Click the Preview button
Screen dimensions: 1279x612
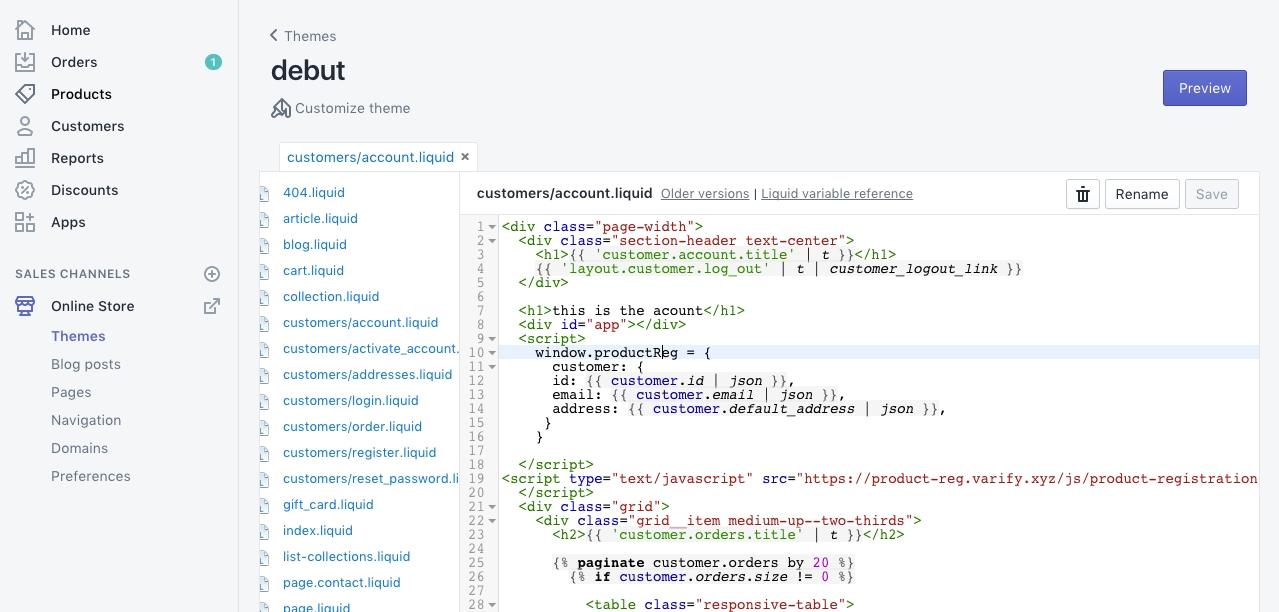pyautogui.click(x=1204, y=88)
